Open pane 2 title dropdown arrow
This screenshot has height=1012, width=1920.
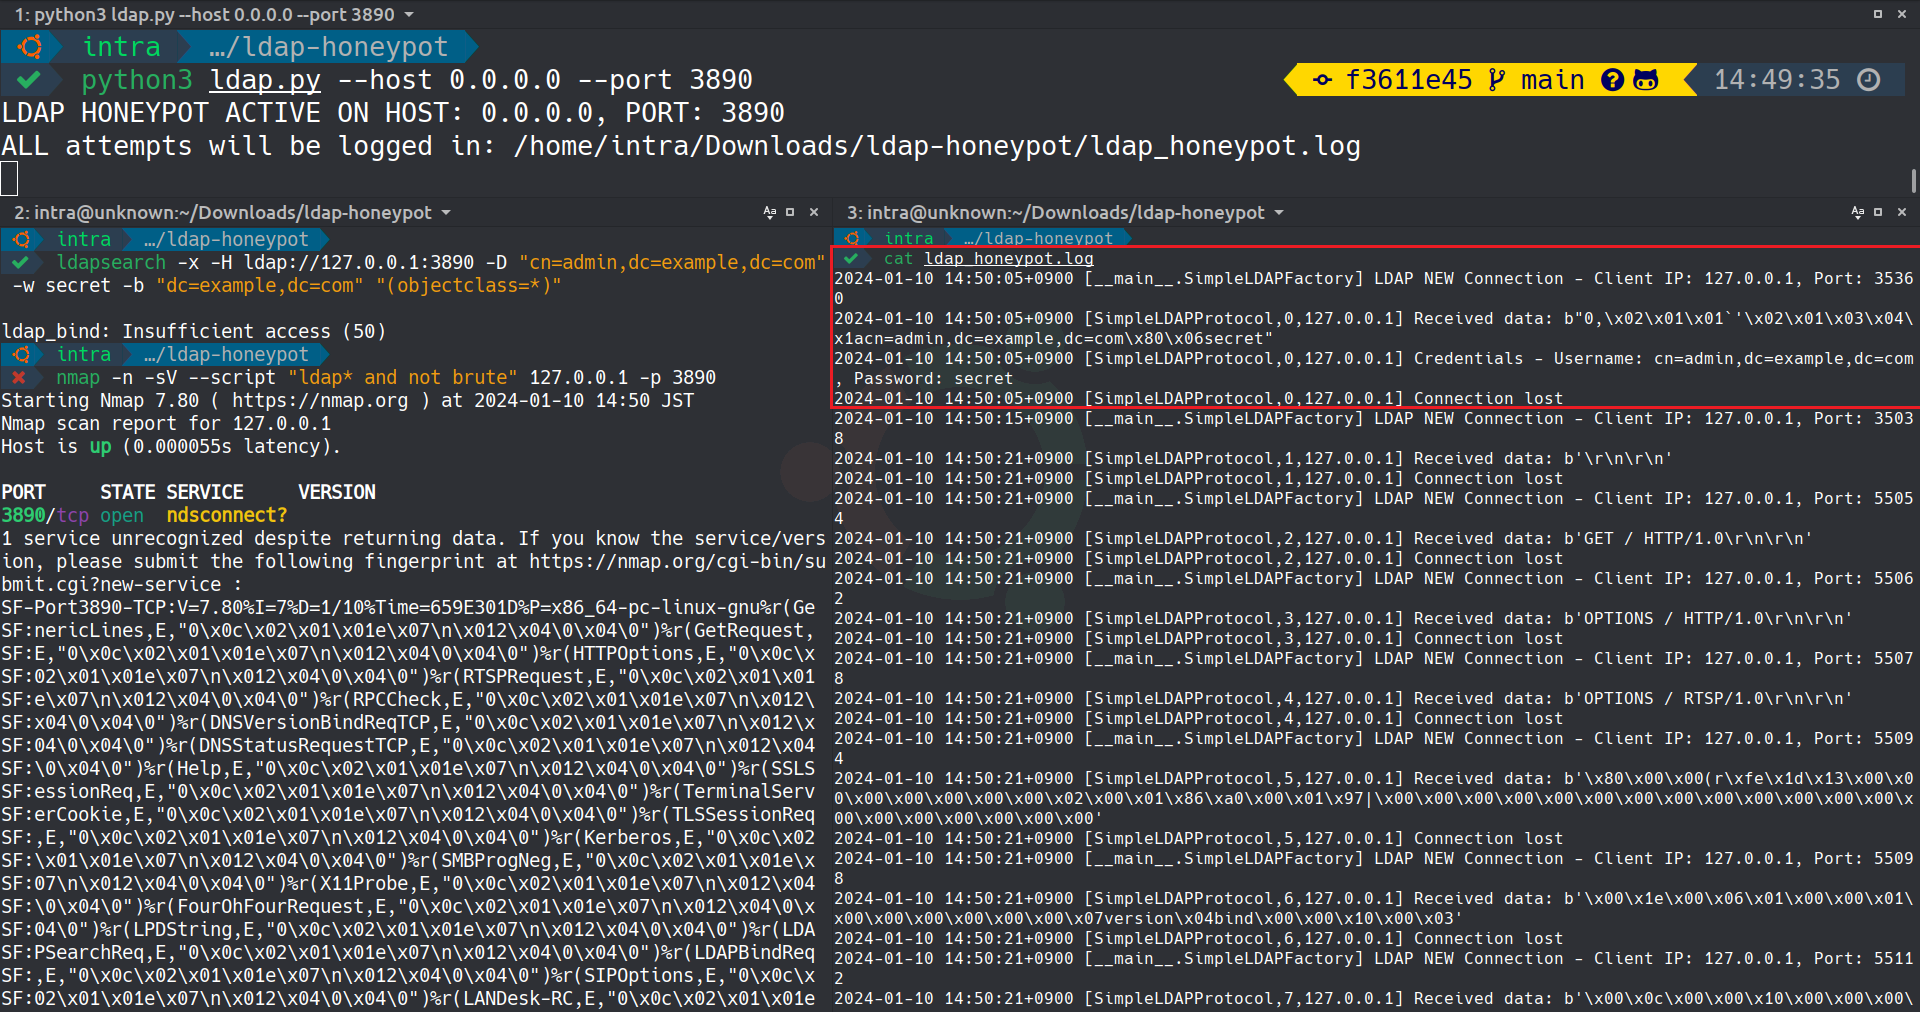pos(446,213)
